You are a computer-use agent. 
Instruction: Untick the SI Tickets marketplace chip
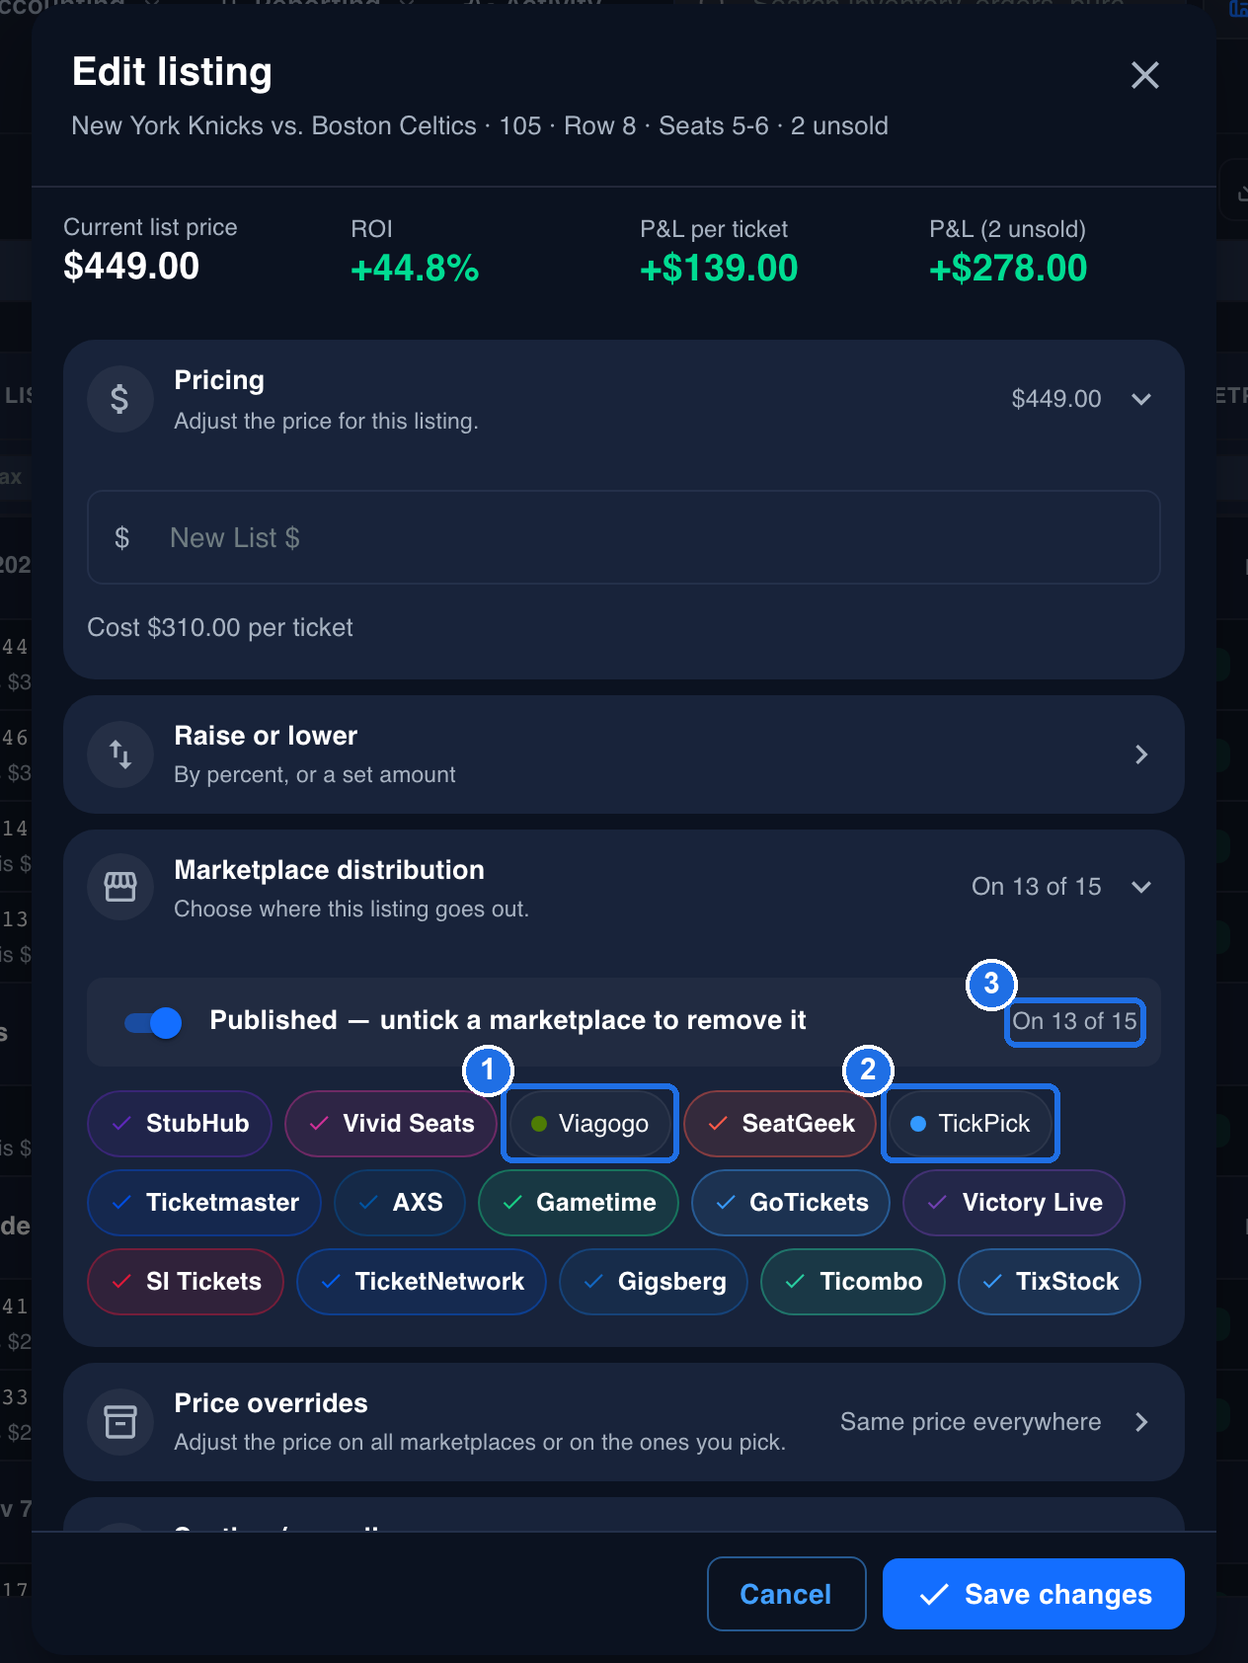coord(186,1281)
